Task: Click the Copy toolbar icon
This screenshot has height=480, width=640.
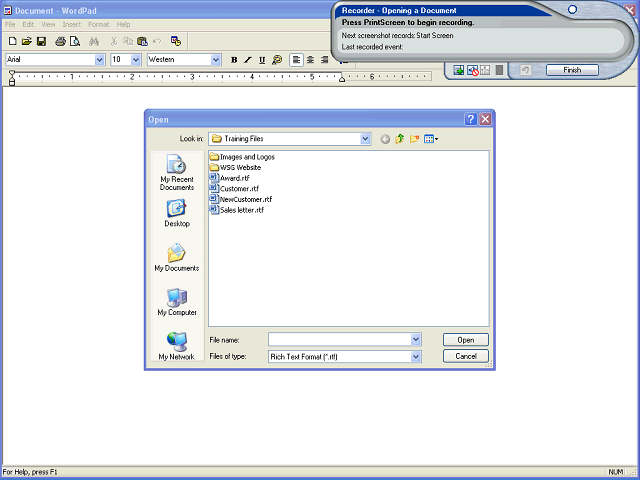Action: (128, 41)
